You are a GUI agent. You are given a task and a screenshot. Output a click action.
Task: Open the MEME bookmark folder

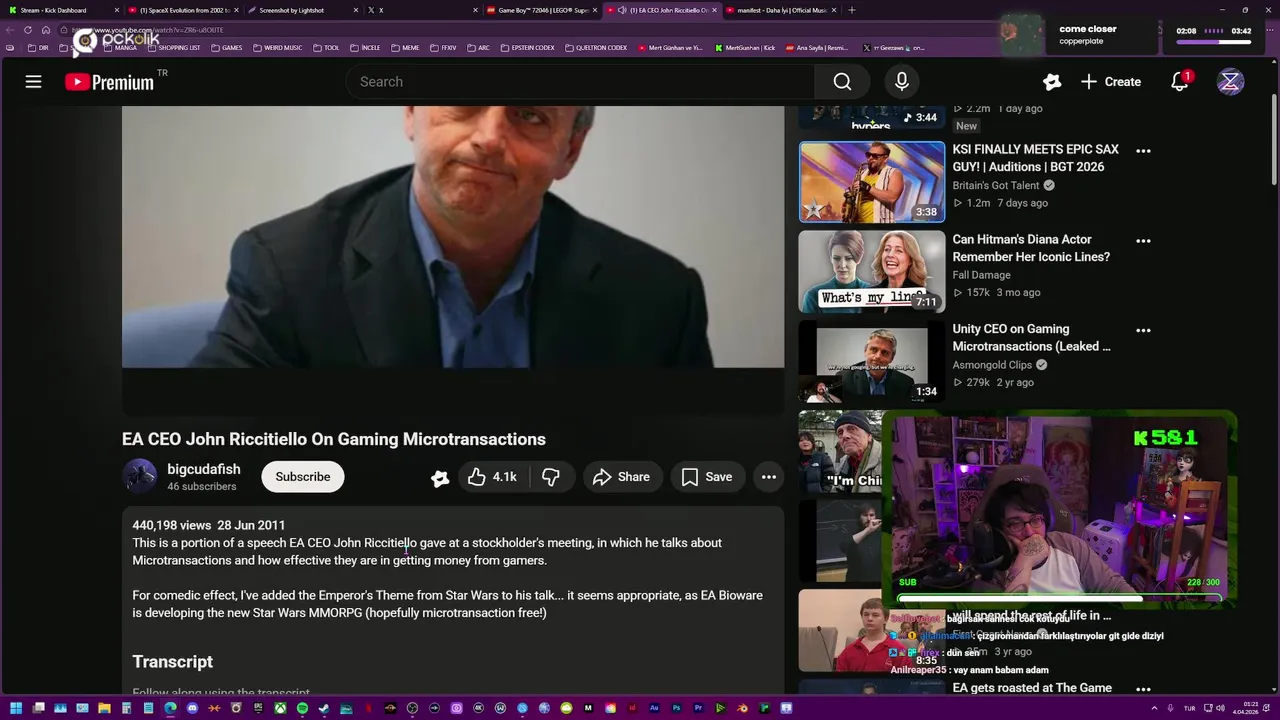tap(406, 48)
